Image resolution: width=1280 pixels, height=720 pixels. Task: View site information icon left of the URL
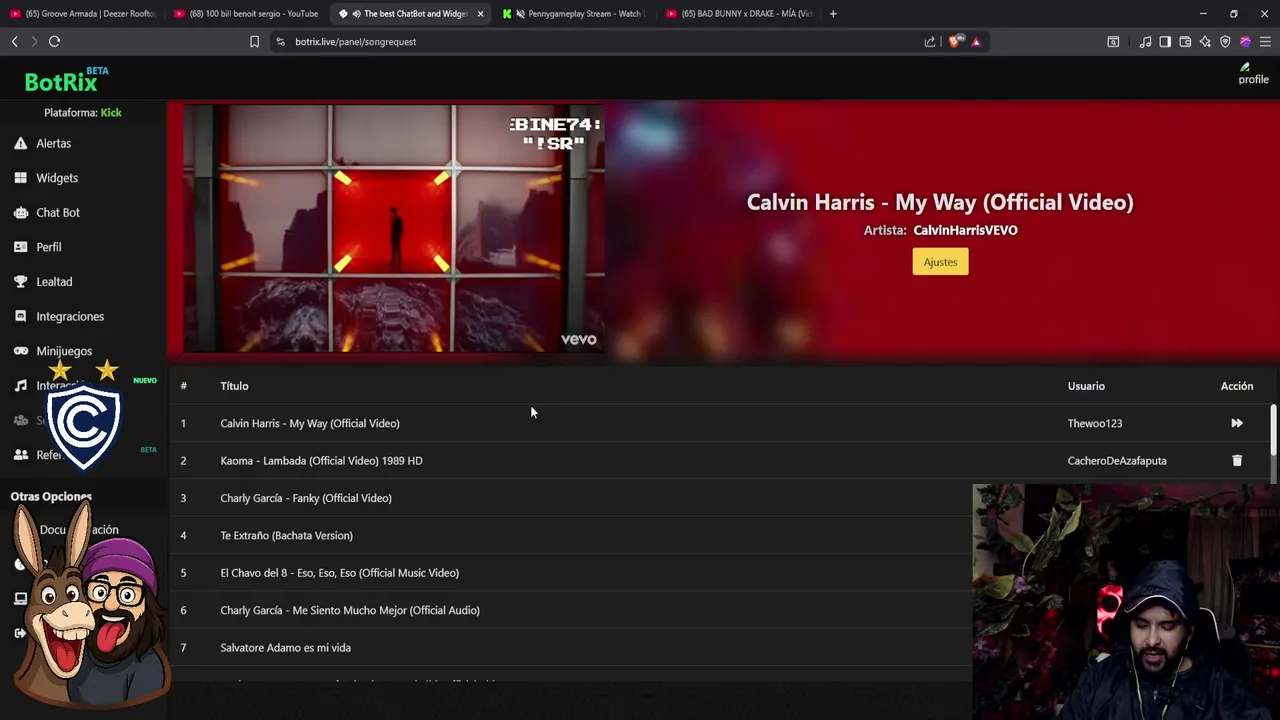point(280,41)
